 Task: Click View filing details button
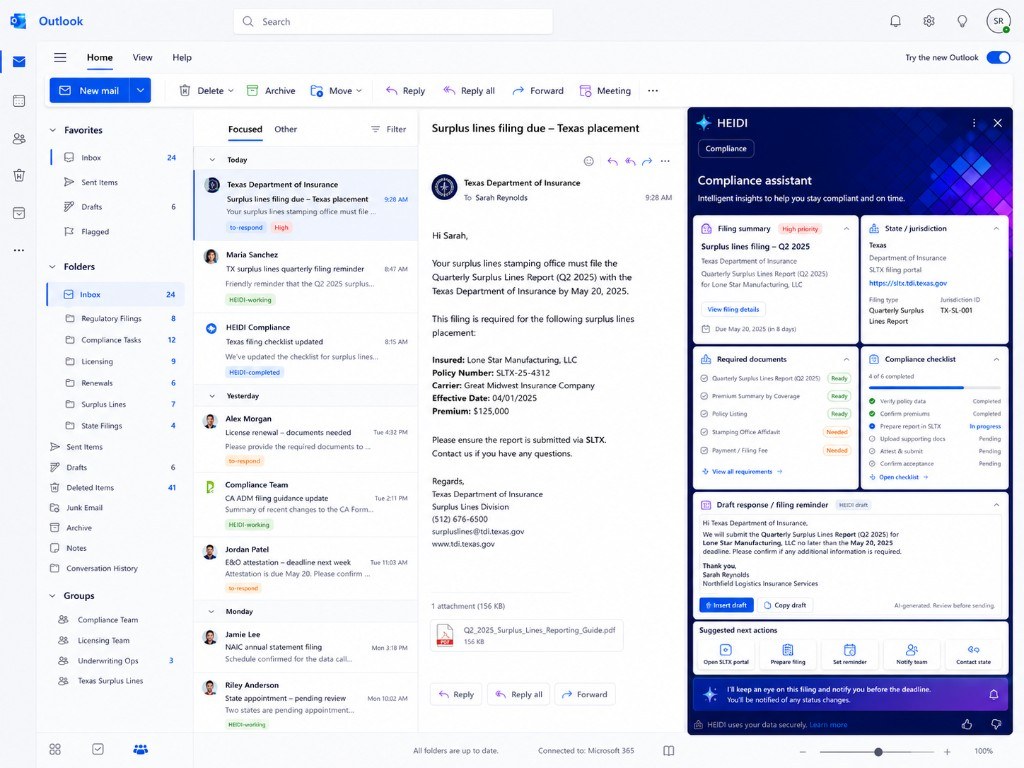point(733,310)
